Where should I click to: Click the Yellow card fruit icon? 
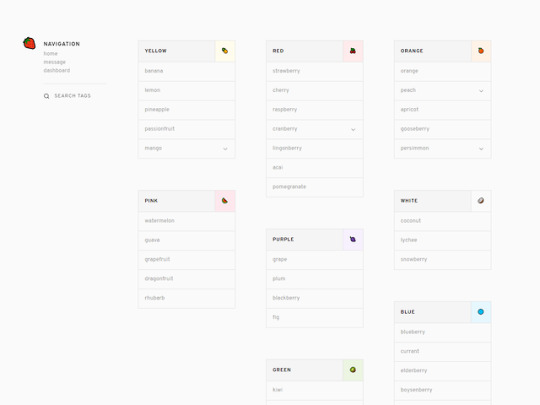225,51
